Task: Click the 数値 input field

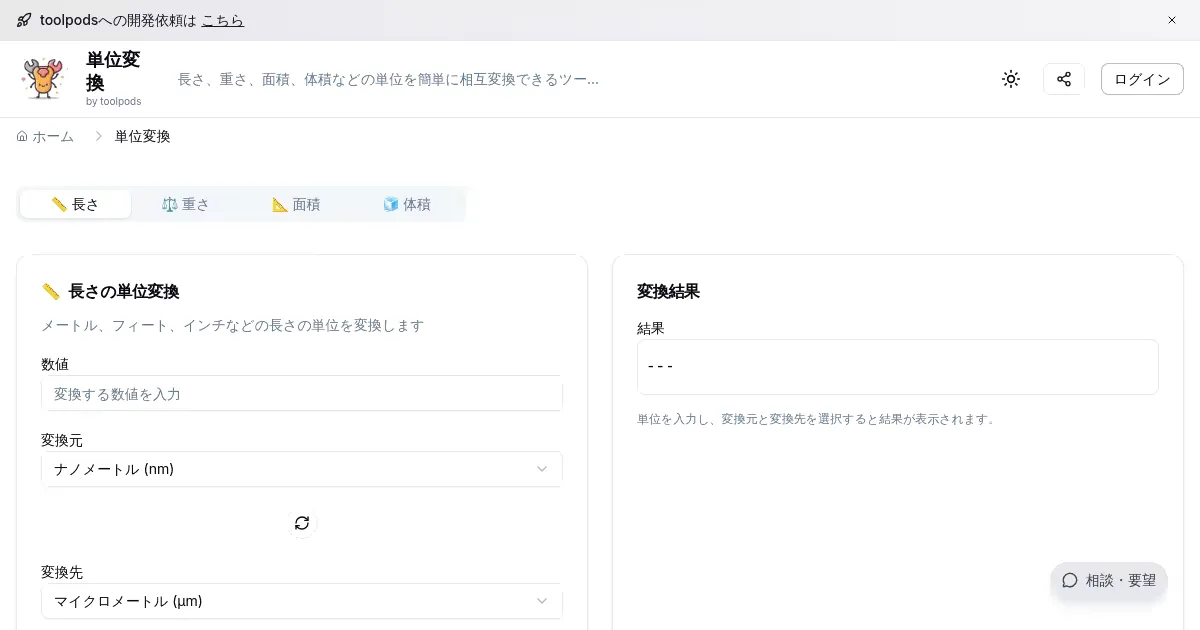Action: 301,394
